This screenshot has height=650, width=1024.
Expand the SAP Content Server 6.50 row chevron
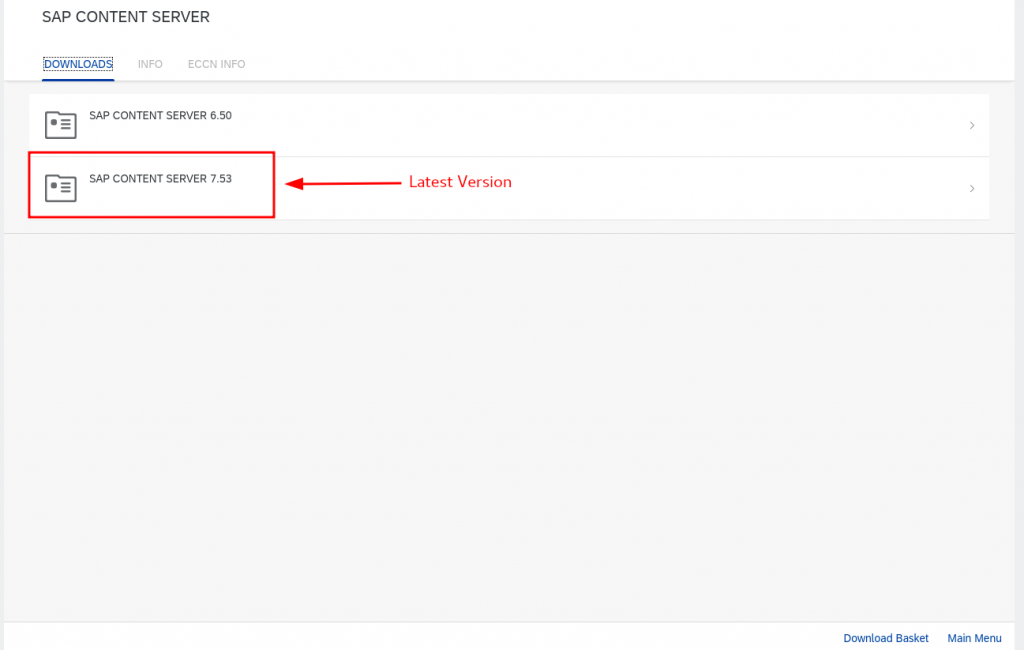[x=971, y=126]
